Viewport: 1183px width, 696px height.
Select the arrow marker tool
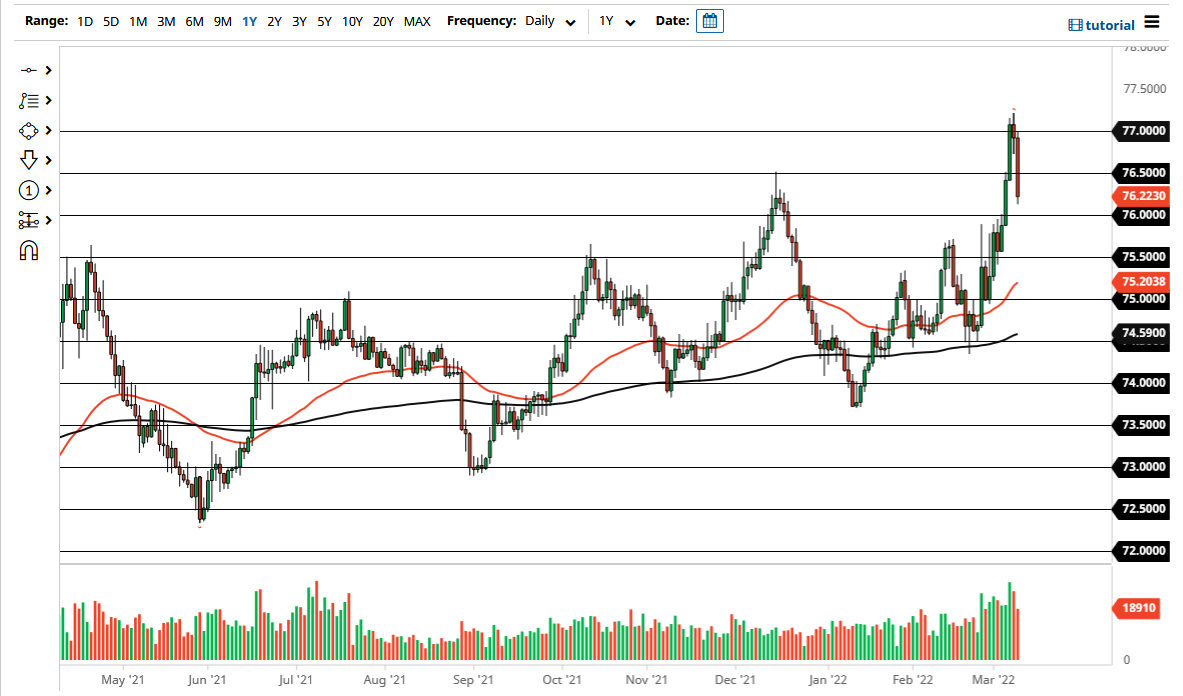tap(28, 160)
